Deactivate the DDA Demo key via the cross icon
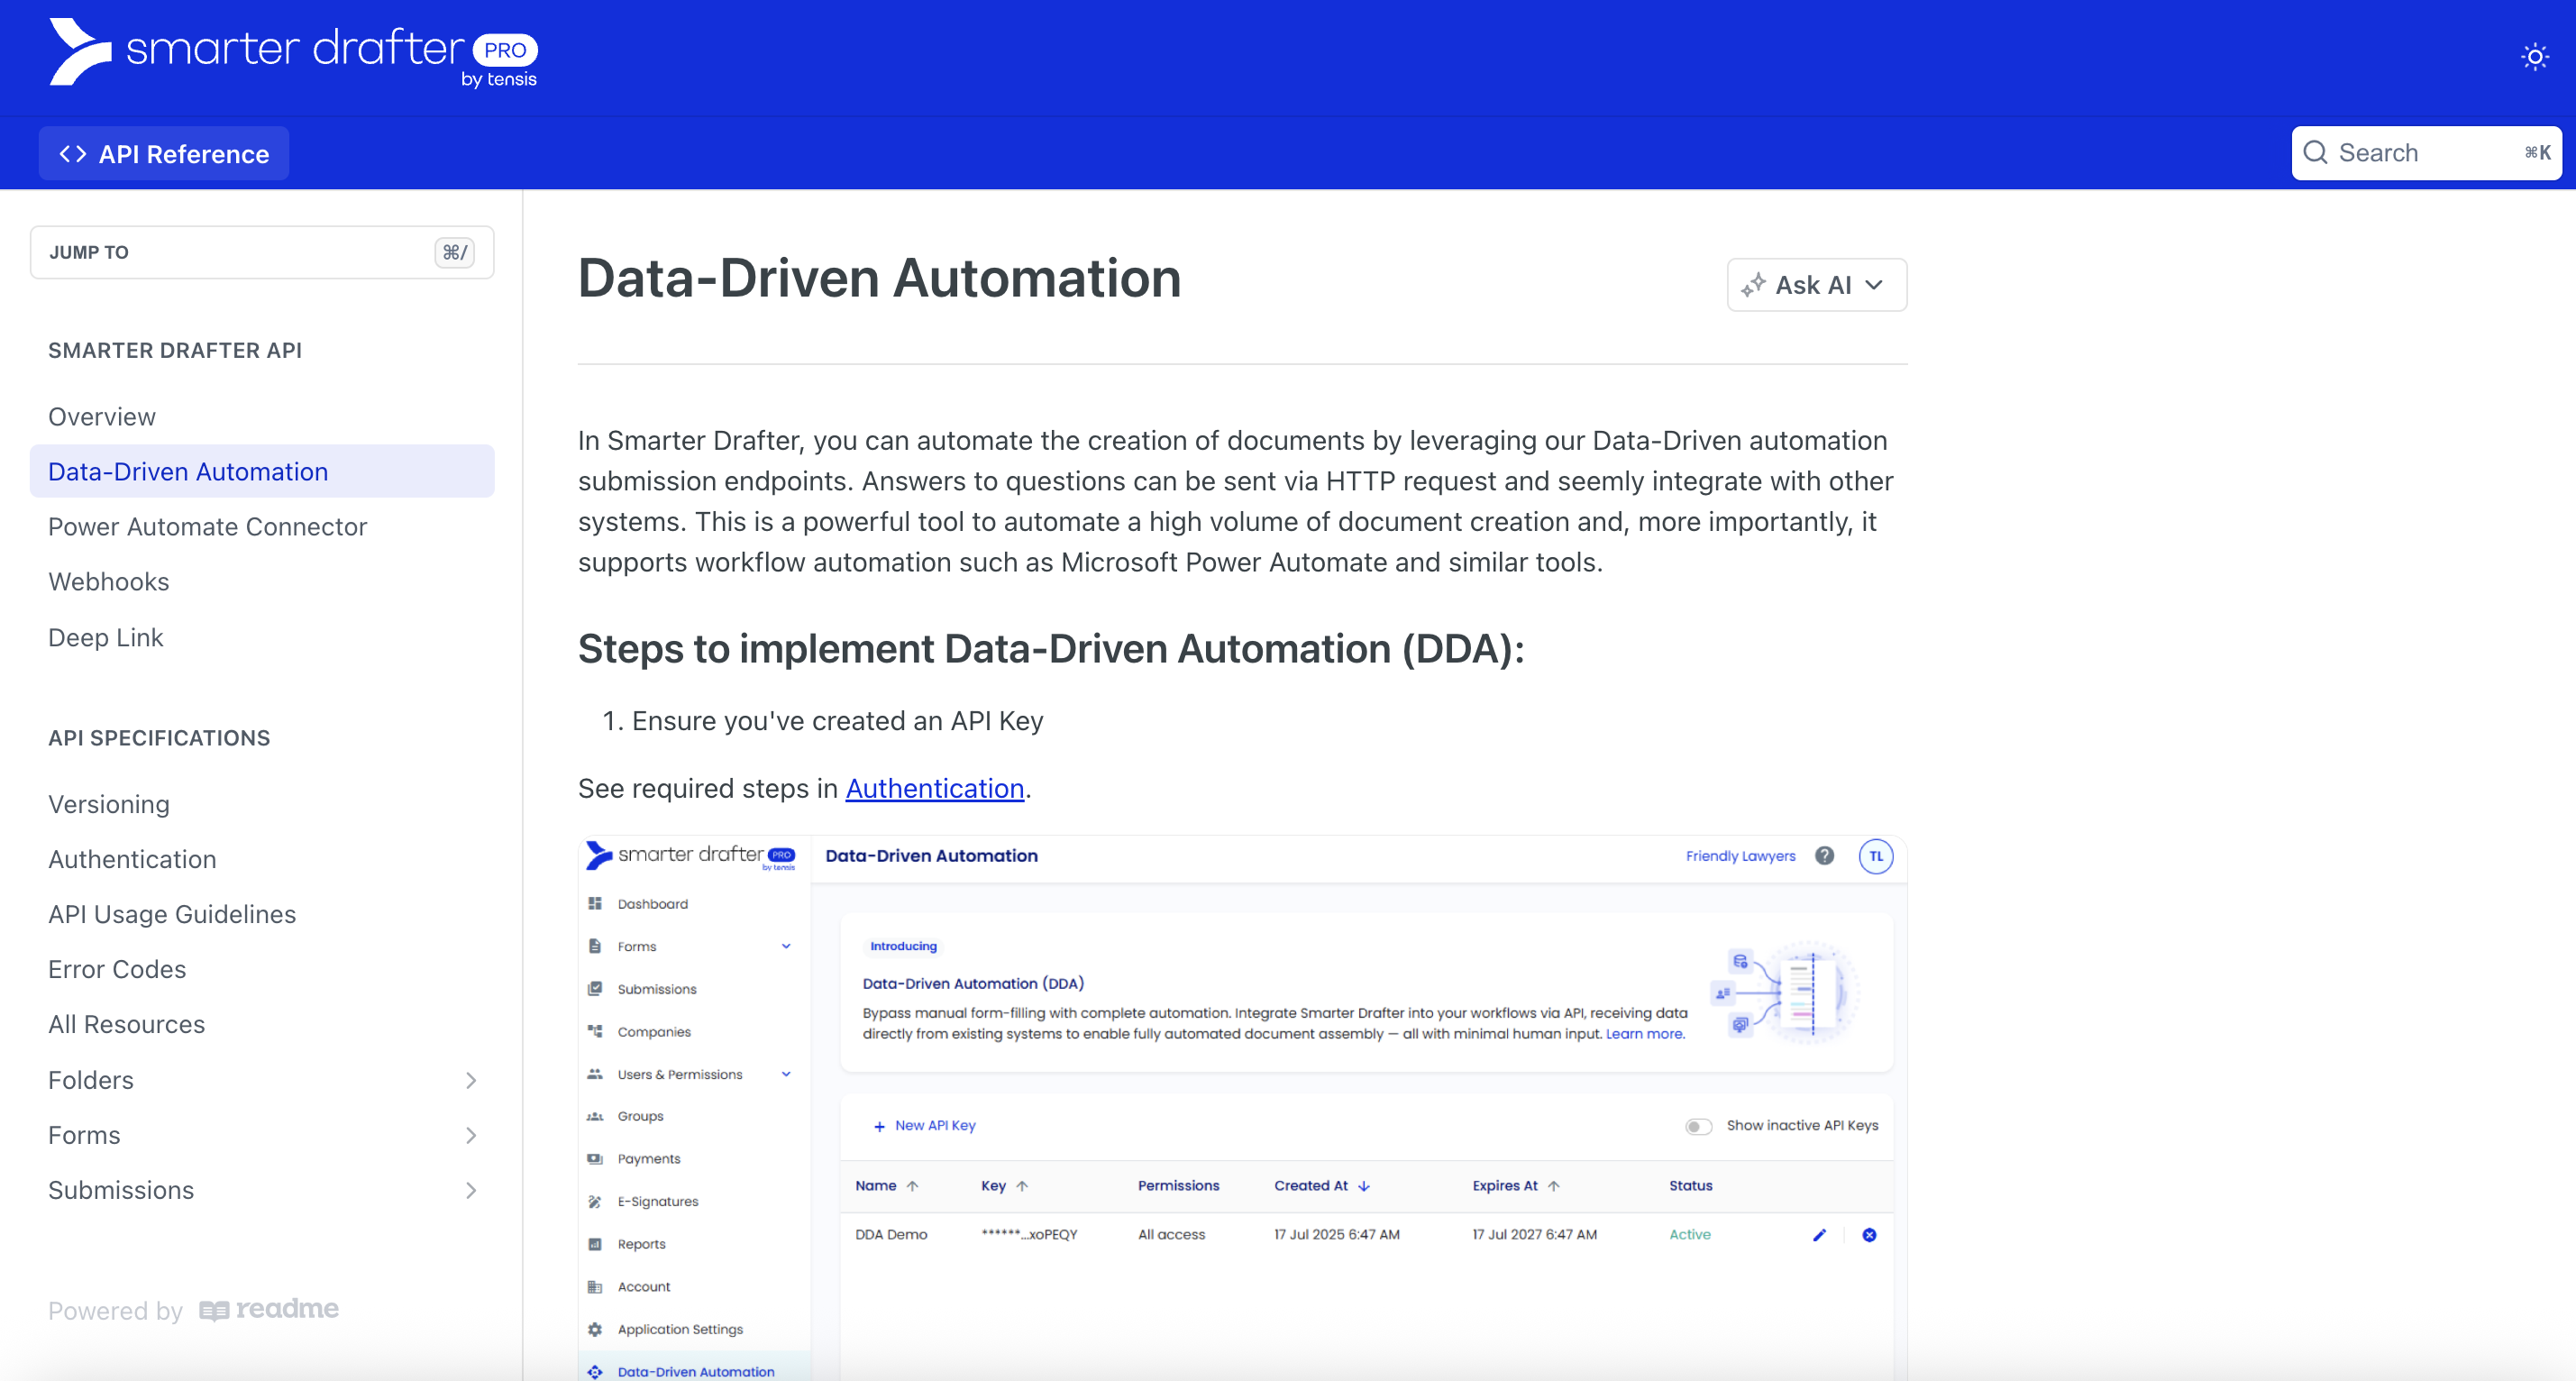The image size is (2576, 1381). pyautogui.click(x=1870, y=1235)
